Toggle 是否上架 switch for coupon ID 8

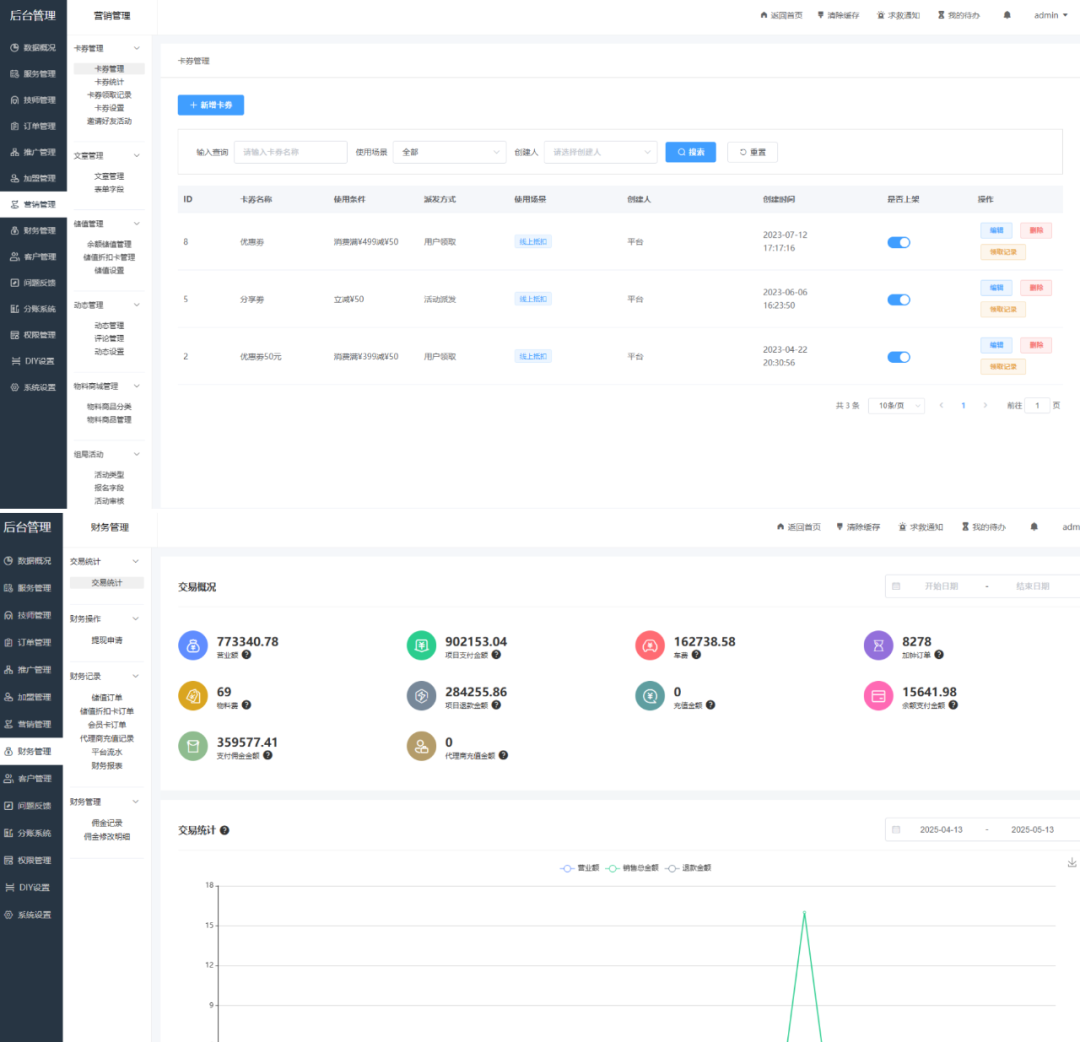(898, 242)
